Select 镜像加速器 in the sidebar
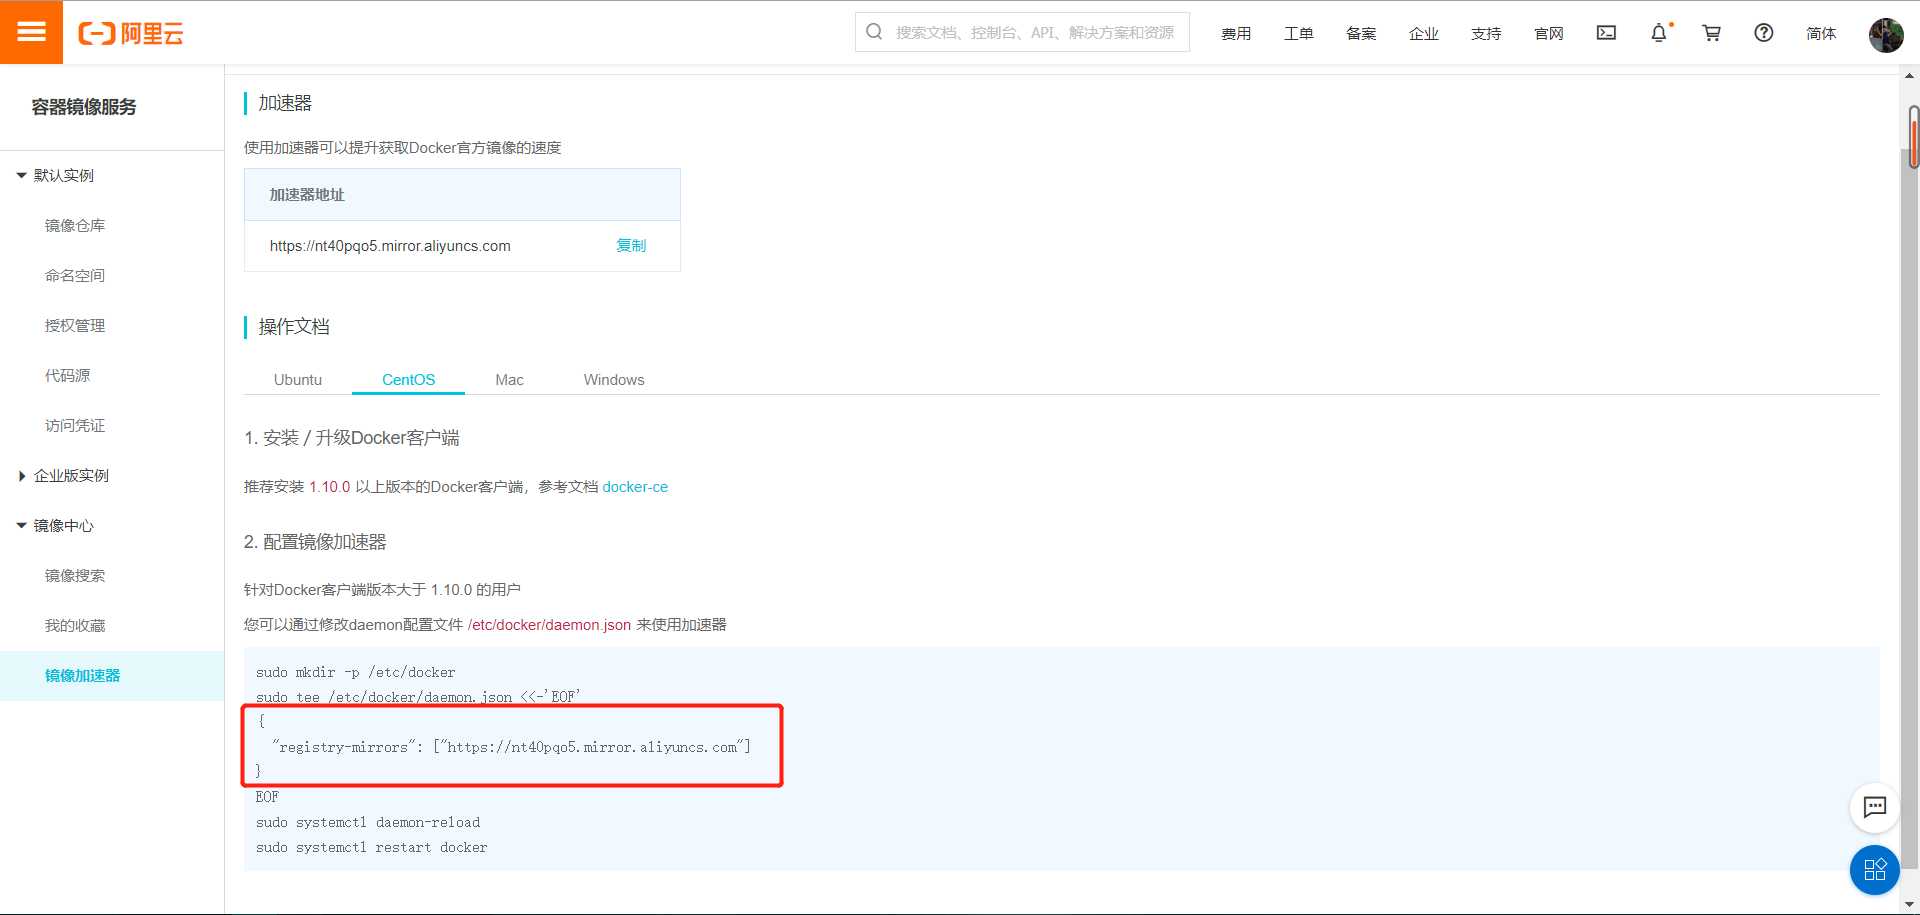The height and width of the screenshot is (915, 1920). click(x=112, y=676)
